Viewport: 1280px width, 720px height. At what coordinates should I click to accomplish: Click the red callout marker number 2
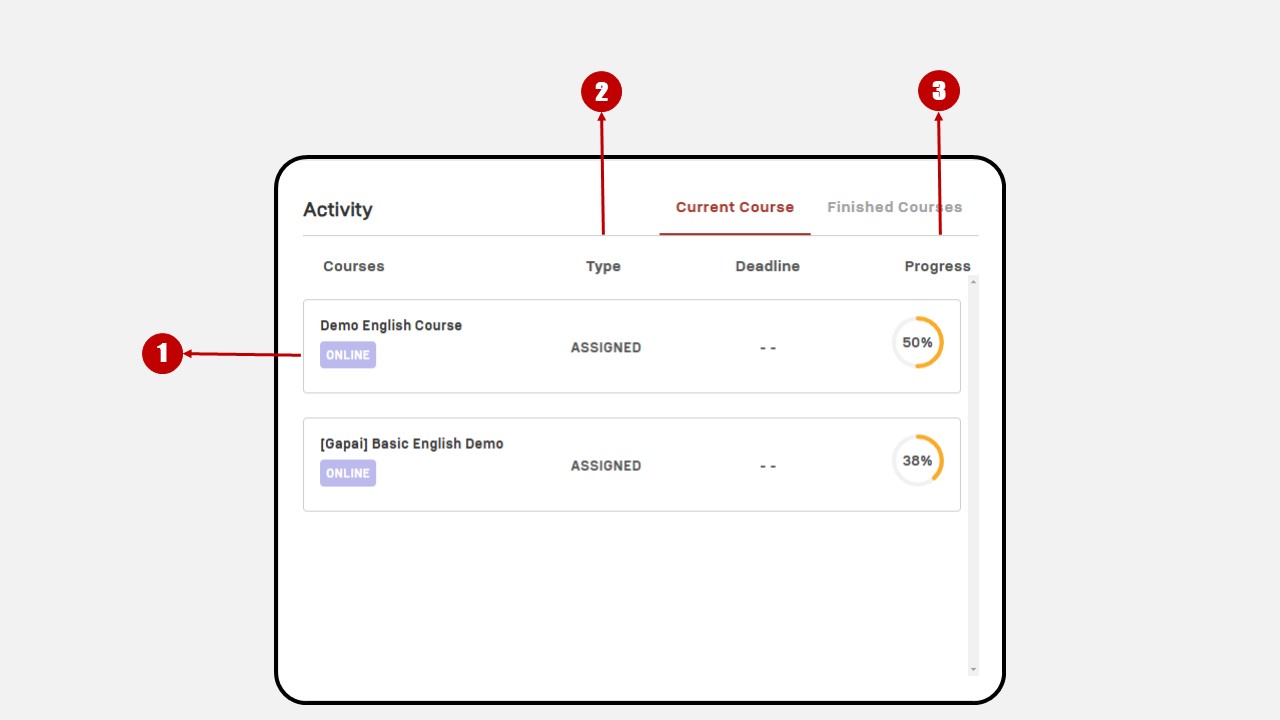click(601, 92)
